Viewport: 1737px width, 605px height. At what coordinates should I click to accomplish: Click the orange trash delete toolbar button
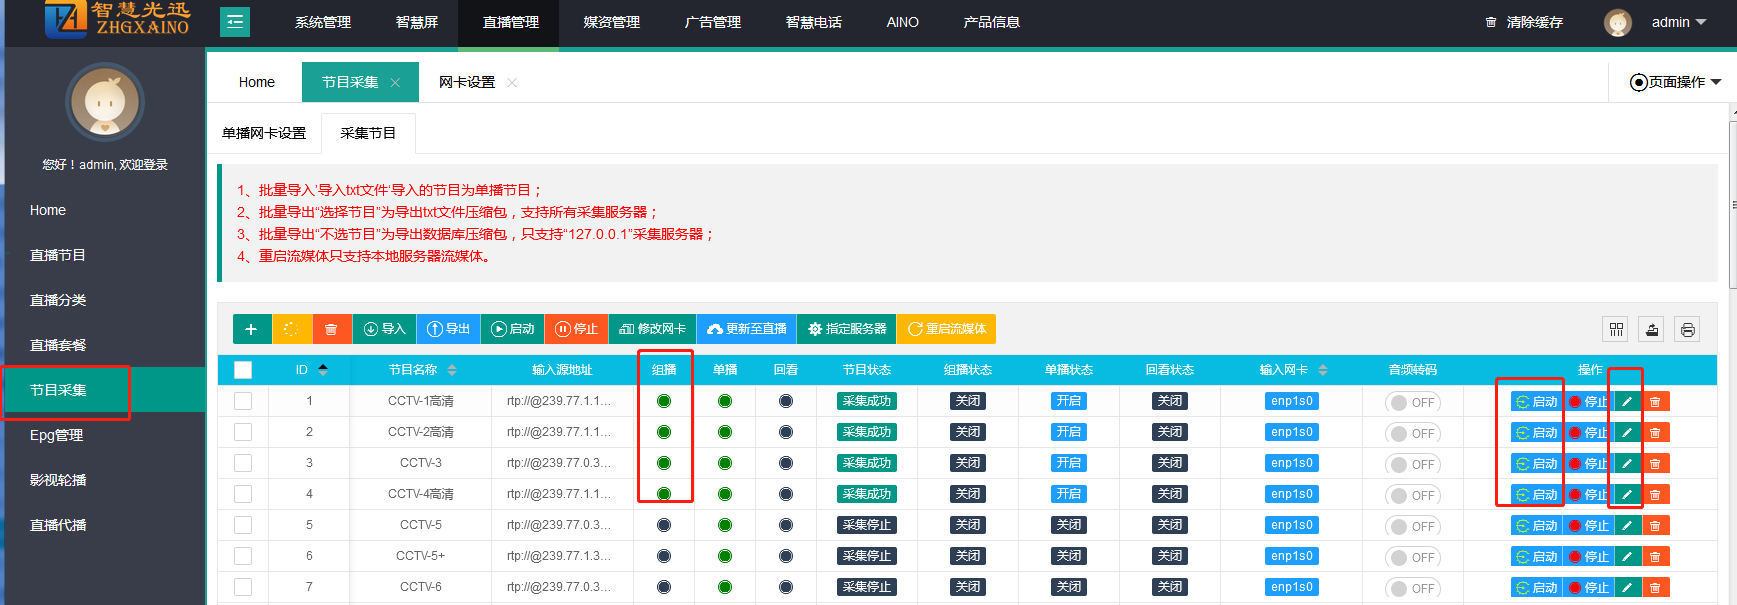coord(331,329)
